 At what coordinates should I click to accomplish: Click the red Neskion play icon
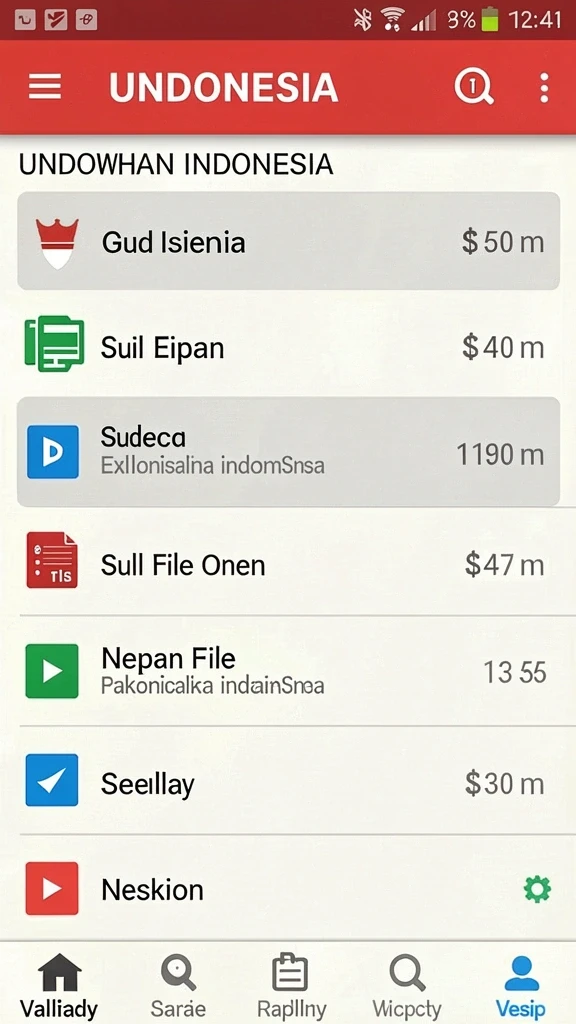click(x=52, y=888)
